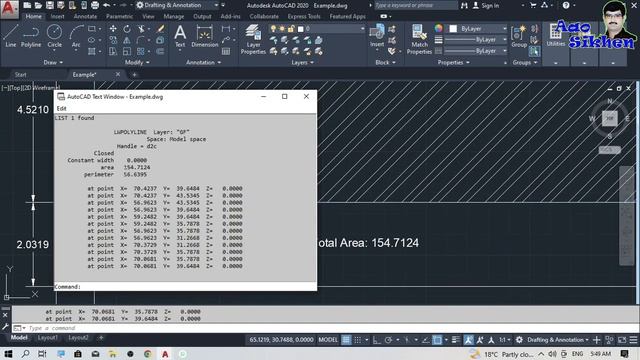Close the Example drawing tab
The height and width of the screenshot is (360, 640).
(x=118, y=74)
